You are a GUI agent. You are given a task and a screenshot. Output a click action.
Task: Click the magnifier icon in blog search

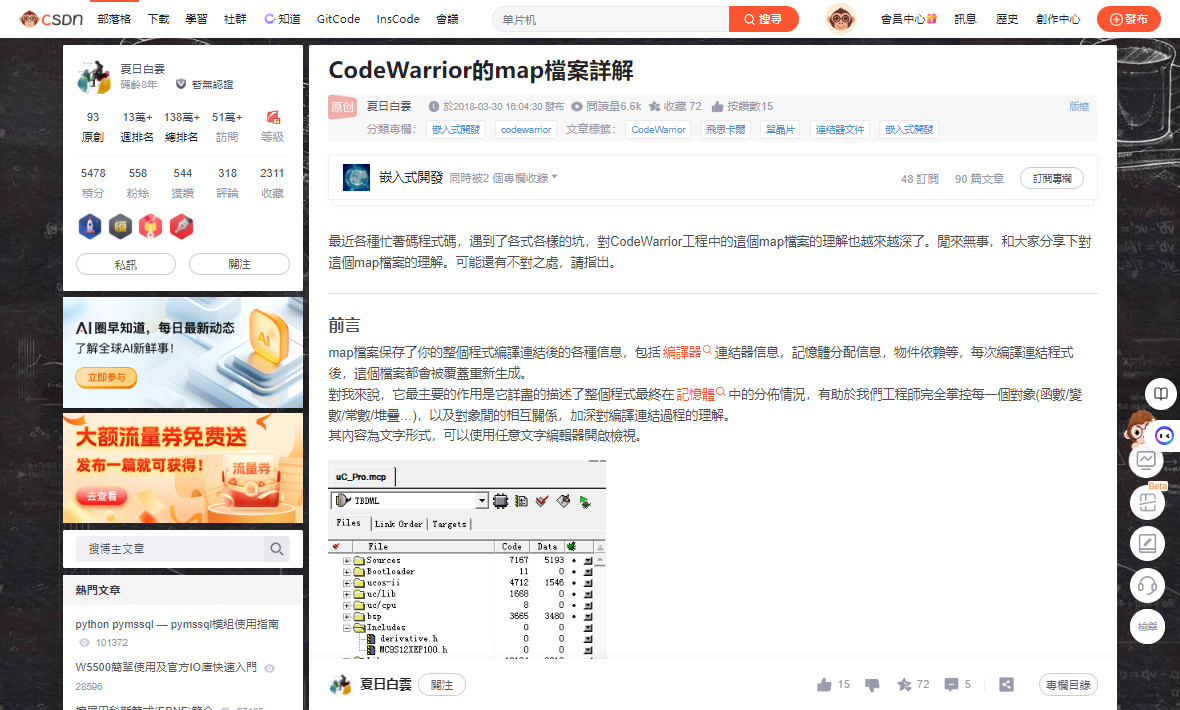277,549
